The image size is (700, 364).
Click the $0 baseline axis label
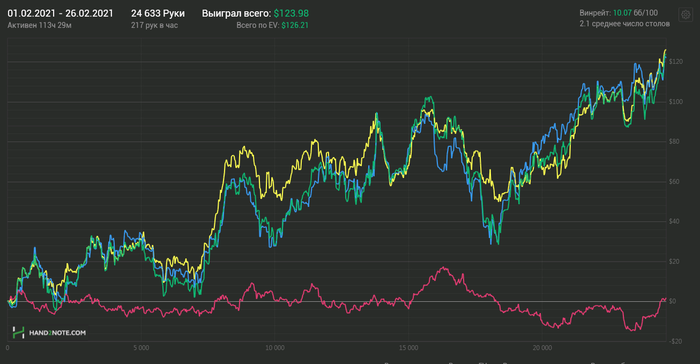[673, 301]
